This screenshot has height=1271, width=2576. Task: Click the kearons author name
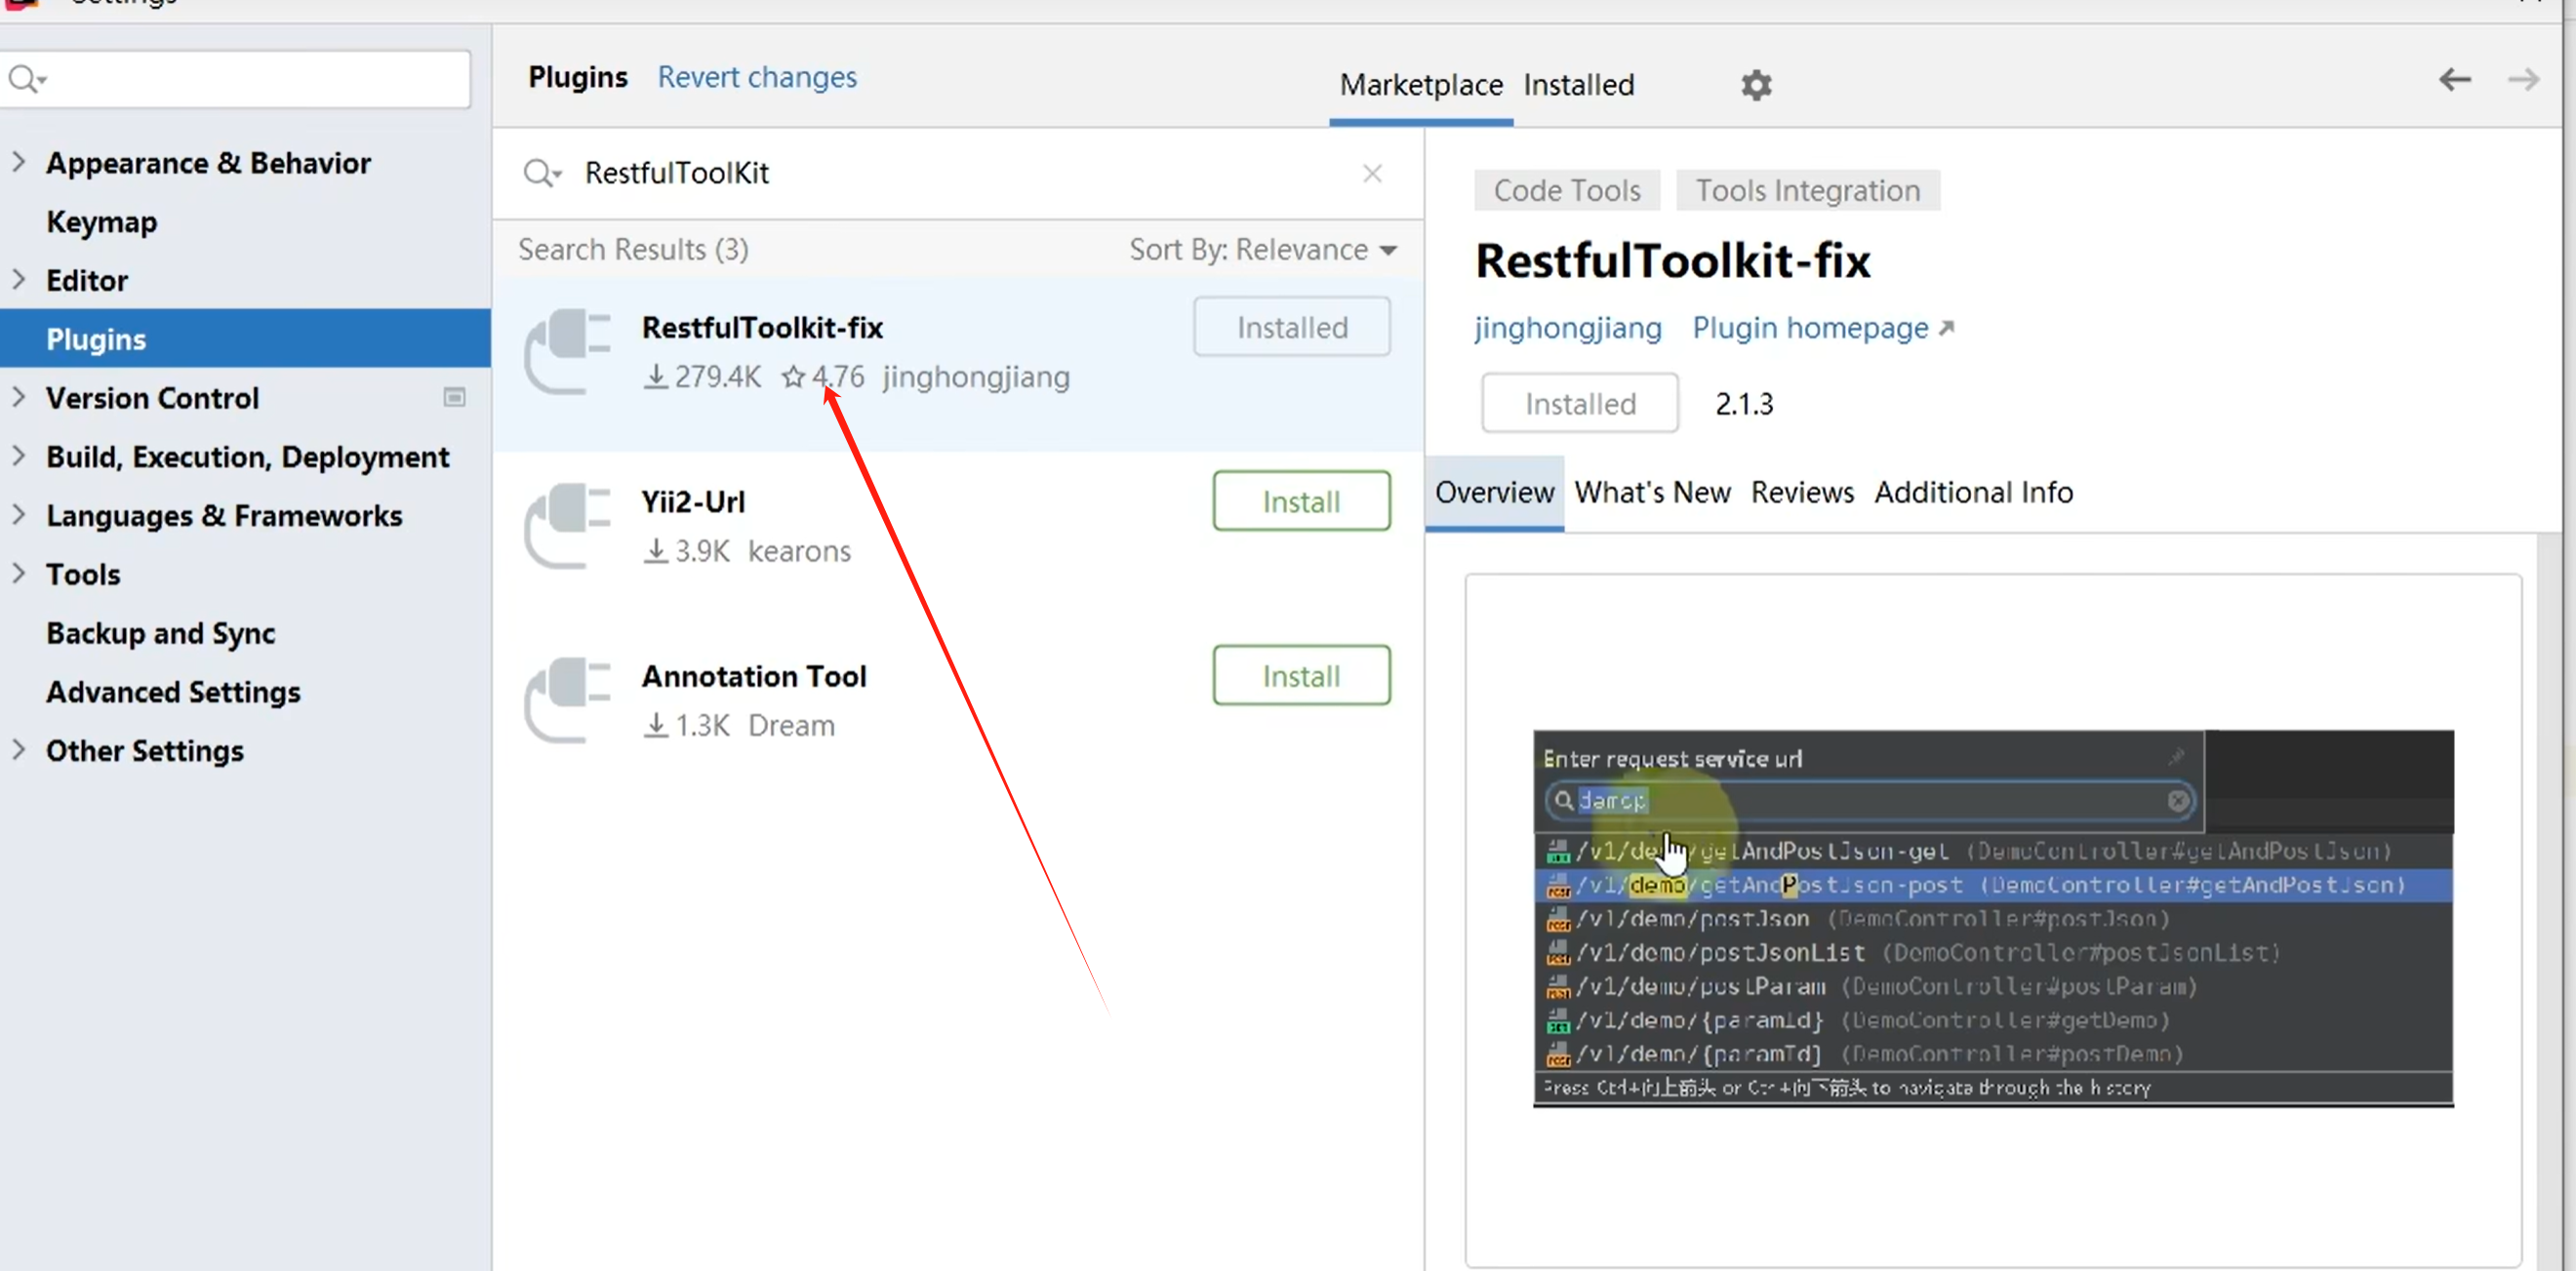(799, 551)
